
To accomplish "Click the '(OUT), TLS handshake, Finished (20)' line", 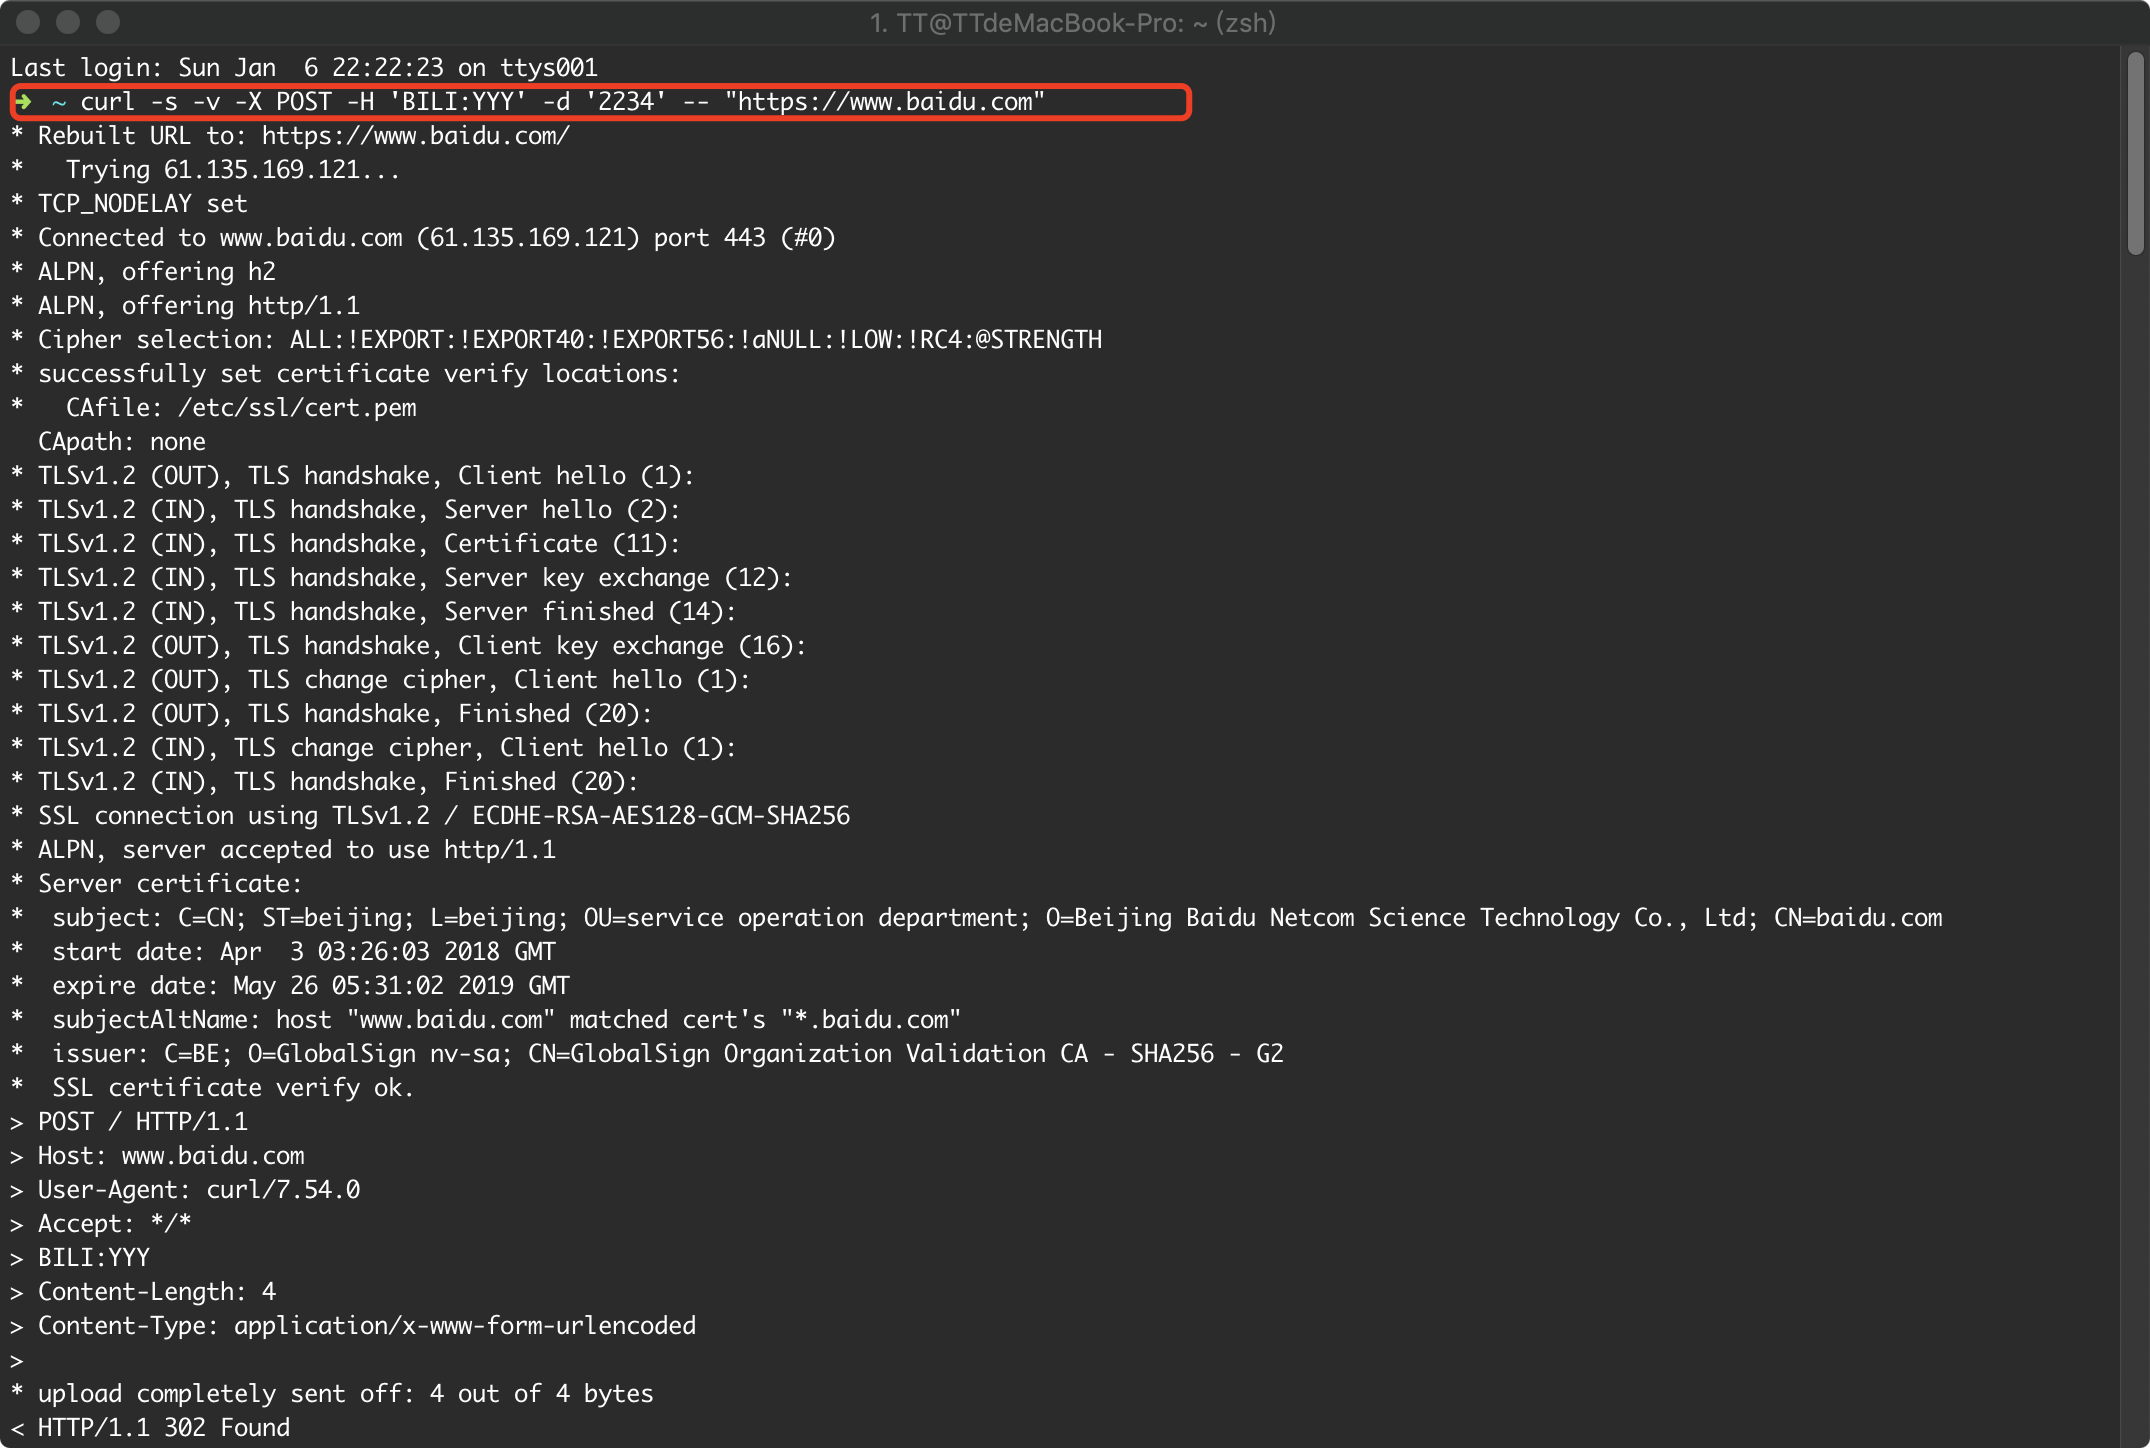I will point(331,714).
